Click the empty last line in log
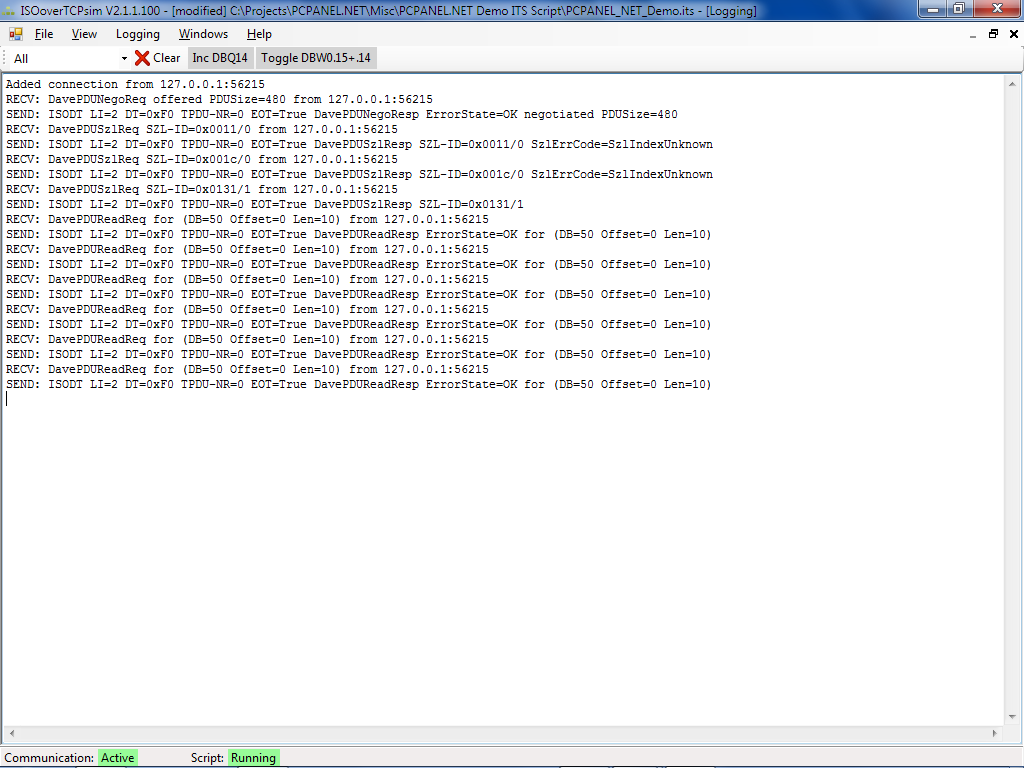Image resolution: width=1024 pixels, height=768 pixels. tap(300, 399)
